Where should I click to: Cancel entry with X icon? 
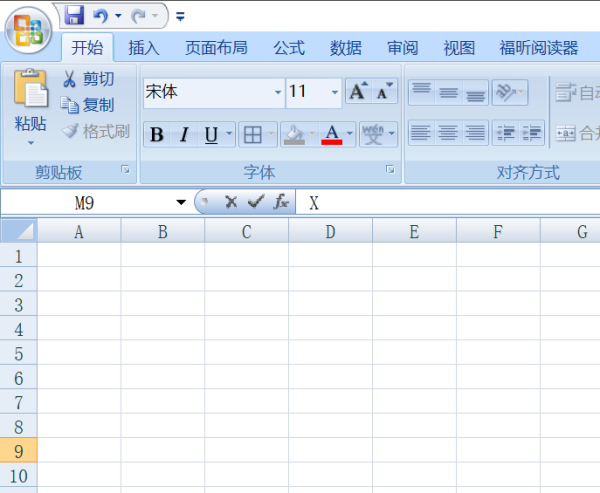231,202
